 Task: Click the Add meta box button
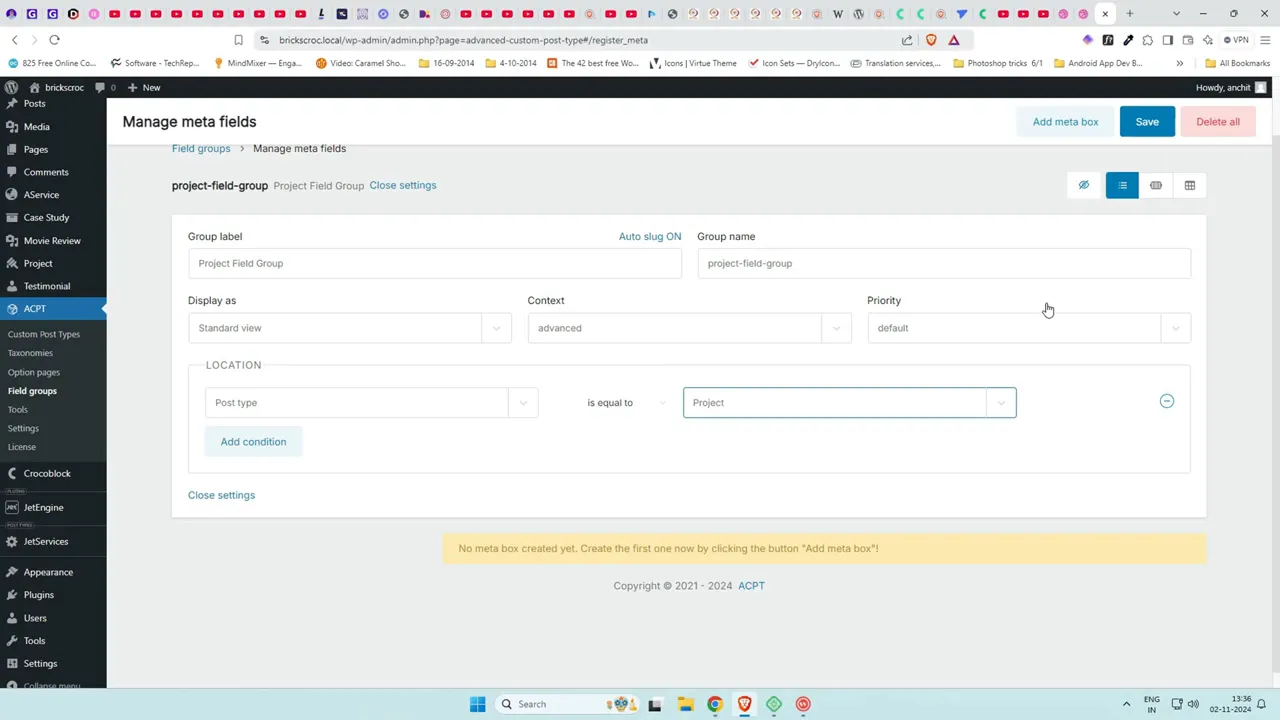(1065, 122)
